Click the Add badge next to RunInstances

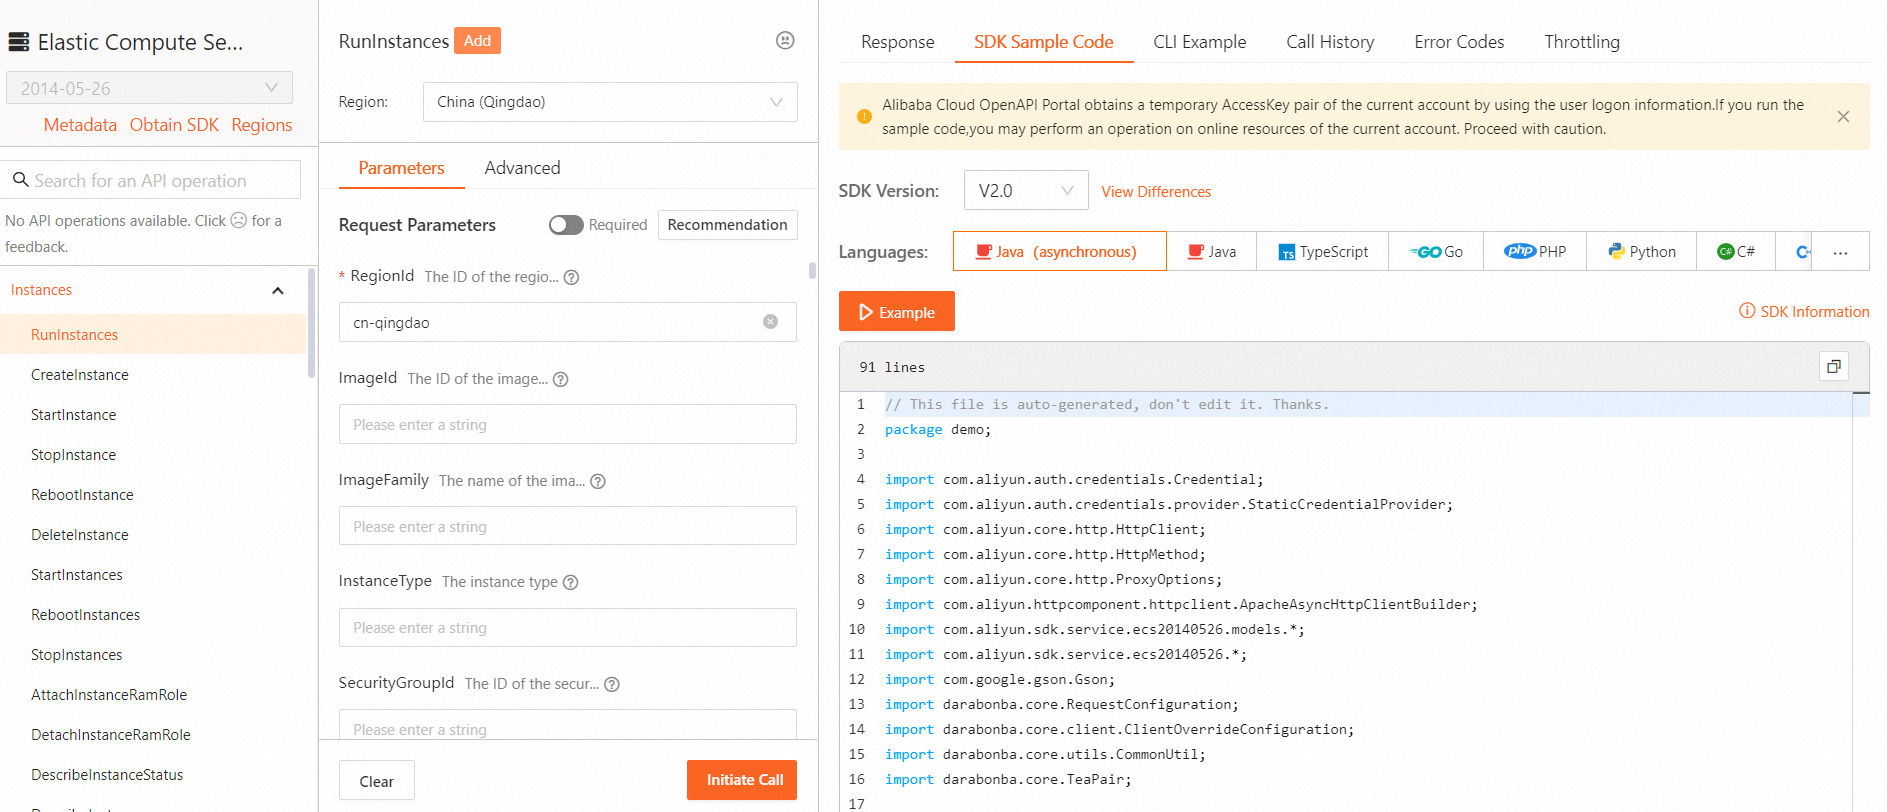477,41
